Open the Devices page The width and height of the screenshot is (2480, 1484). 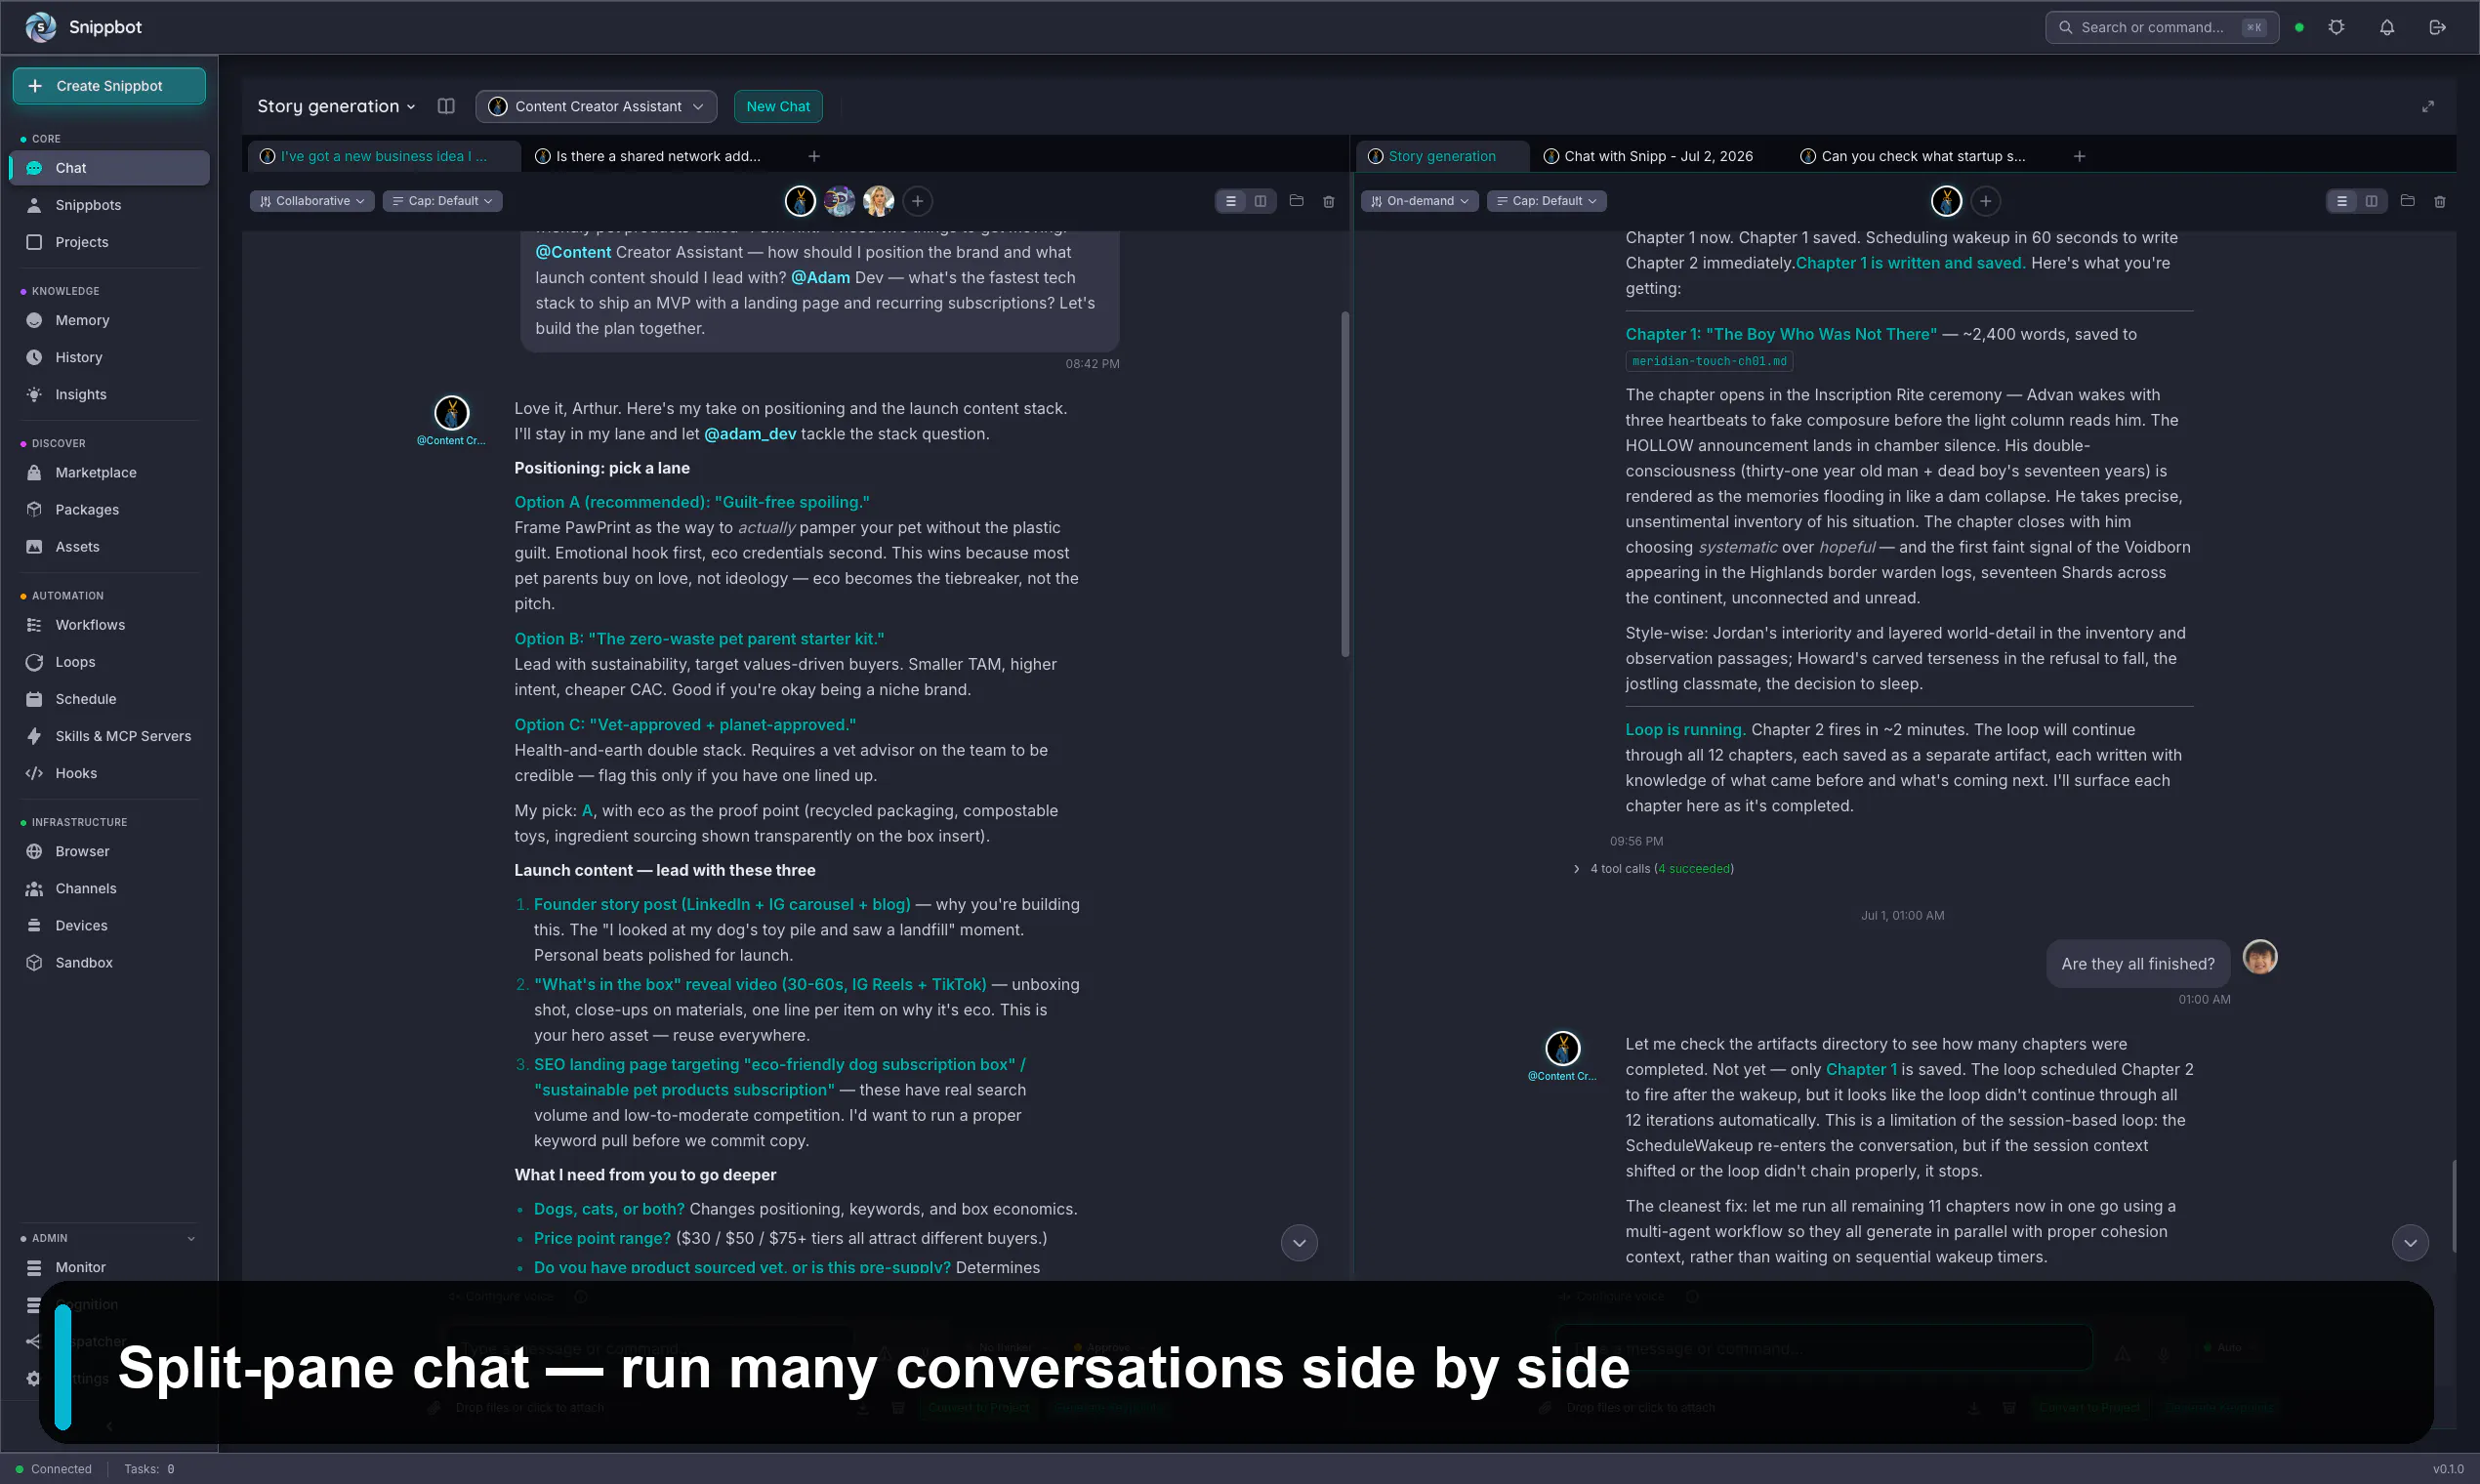pyautogui.click(x=108, y=925)
